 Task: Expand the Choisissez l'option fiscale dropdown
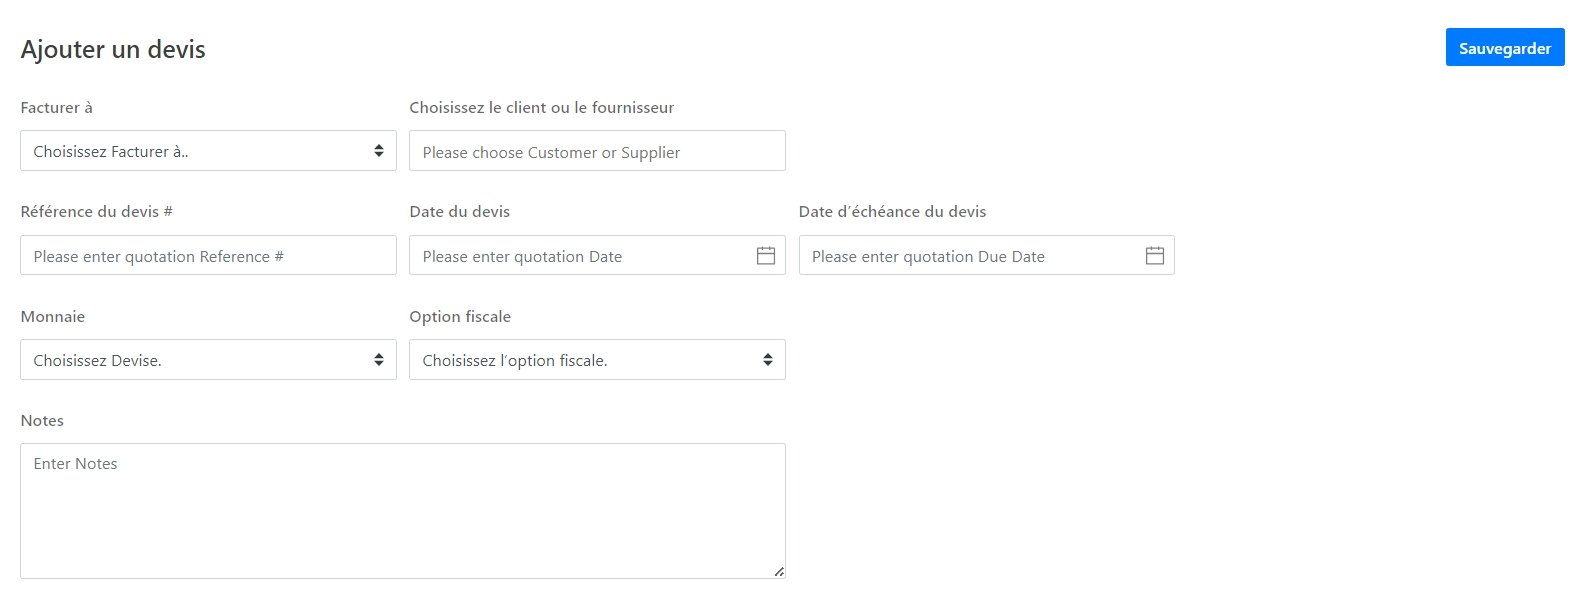597,360
